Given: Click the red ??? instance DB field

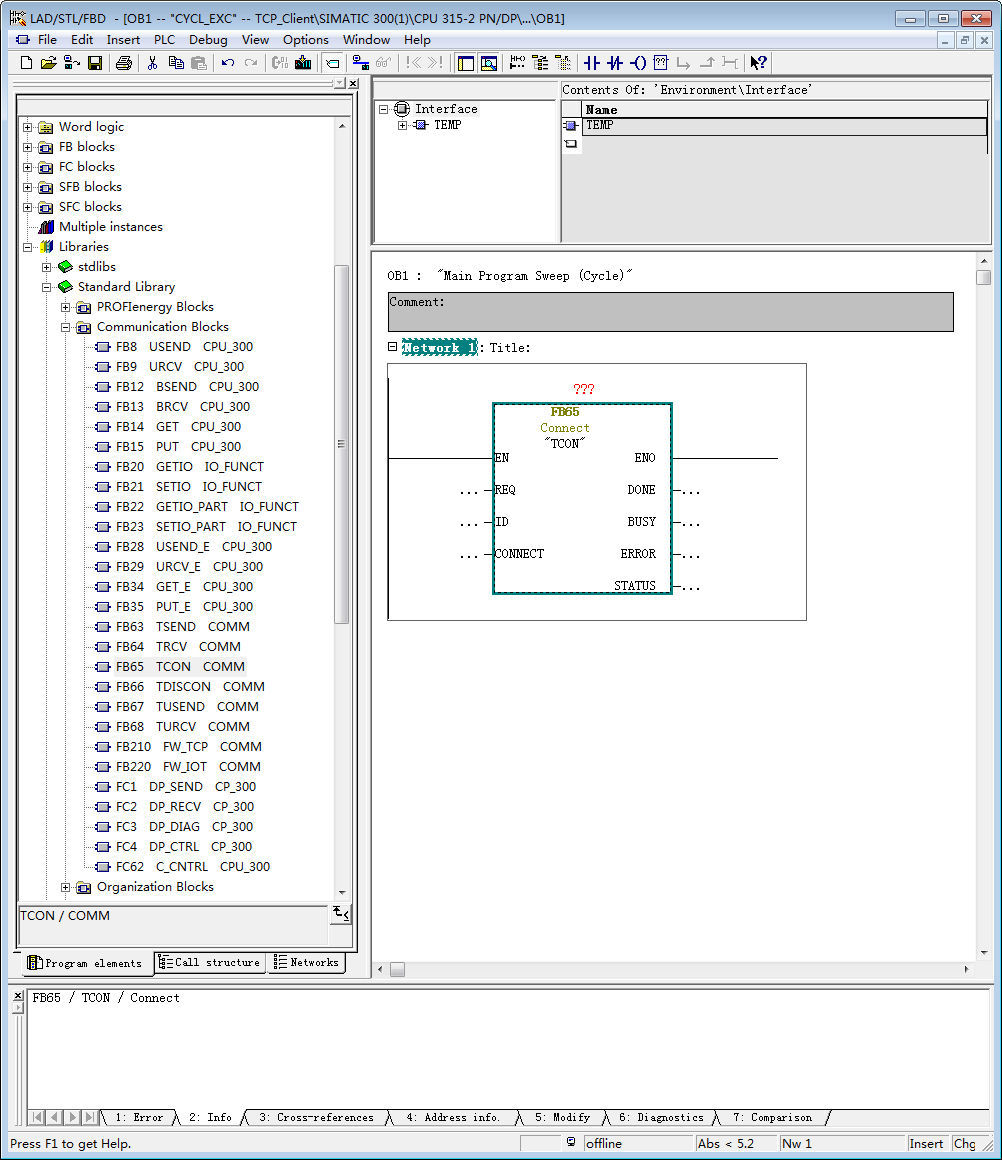Looking at the screenshot, I should (x=583, y=389).
